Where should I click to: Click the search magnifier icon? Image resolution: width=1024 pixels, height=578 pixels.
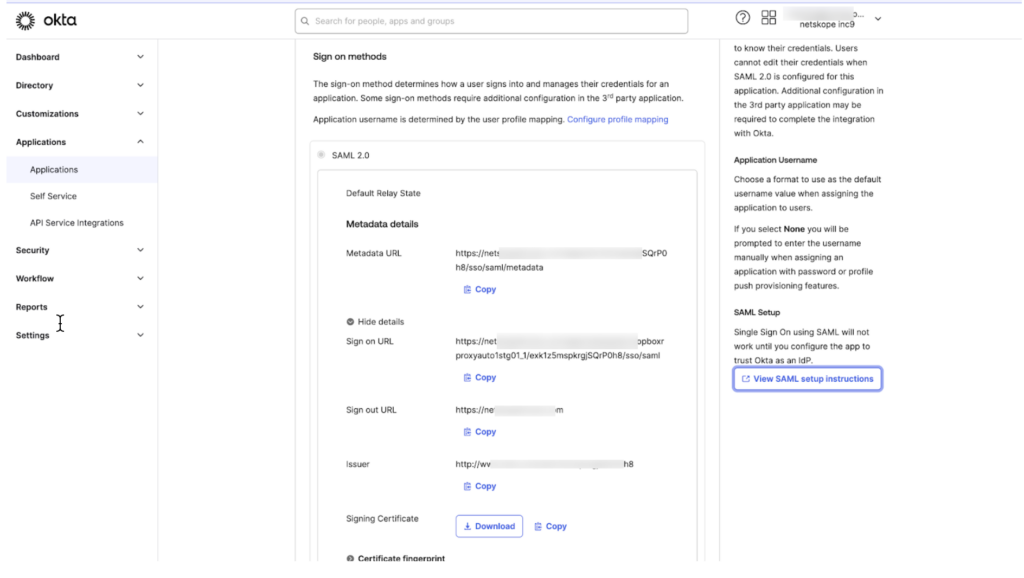(x=305, y=21)
